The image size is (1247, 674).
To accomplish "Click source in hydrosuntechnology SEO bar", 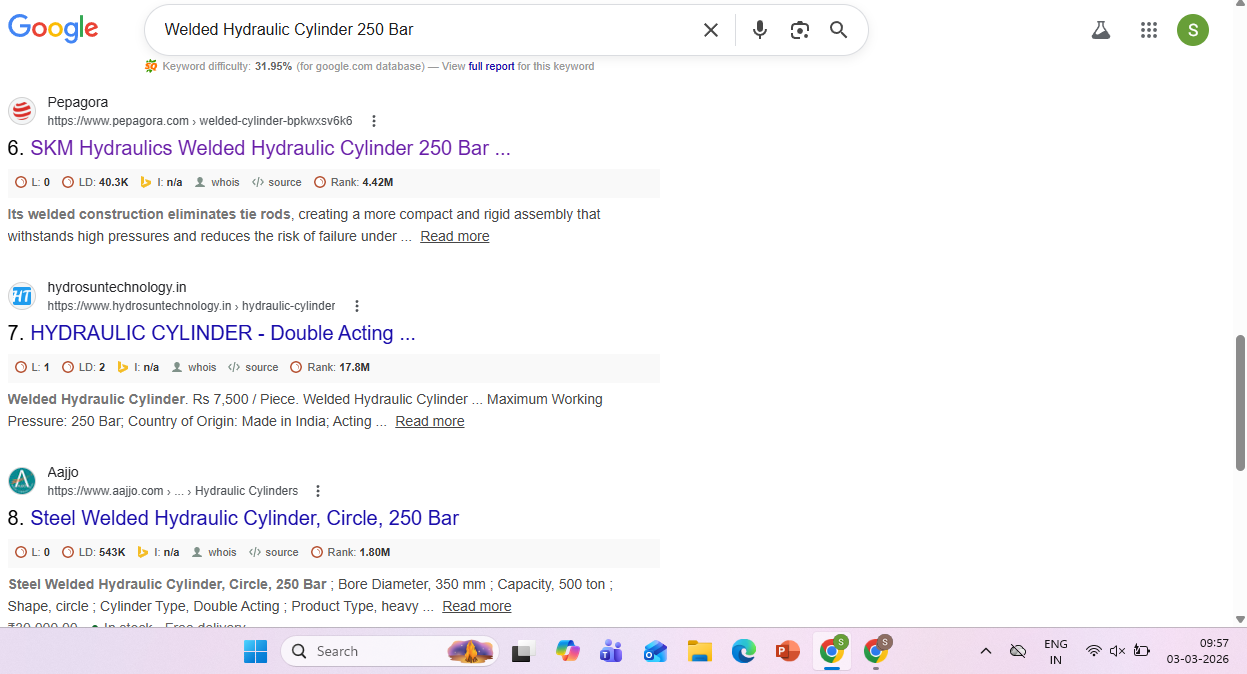I will pyautogui.click(x=254, y=367).
